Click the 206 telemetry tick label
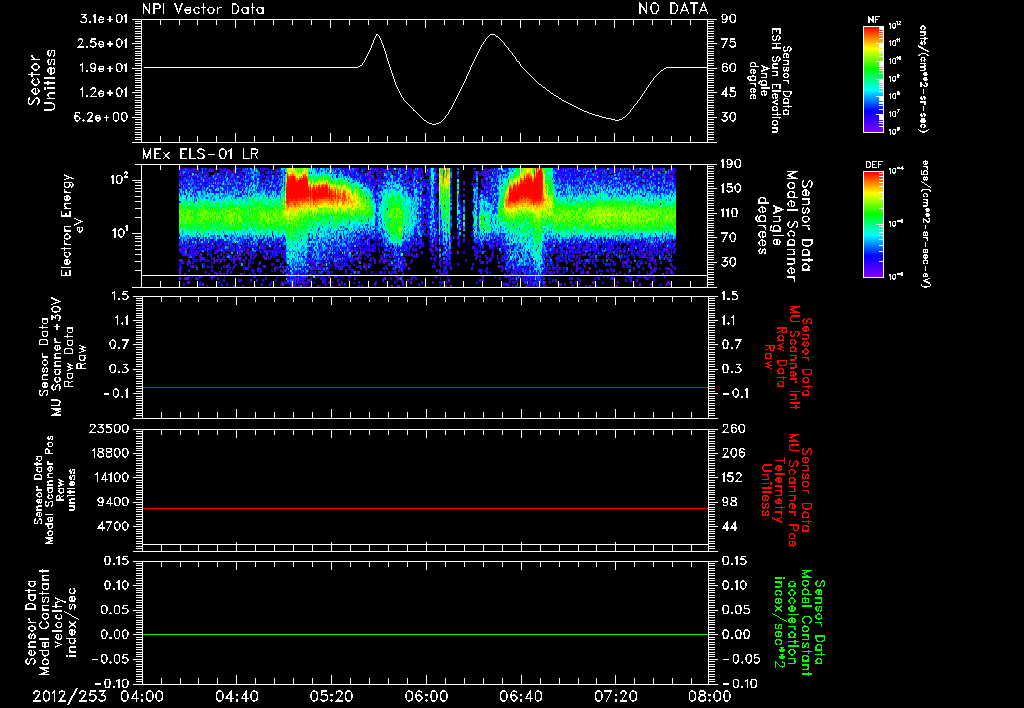The height and width of the screenshot is (708, 1024). [x=731, y=453]
